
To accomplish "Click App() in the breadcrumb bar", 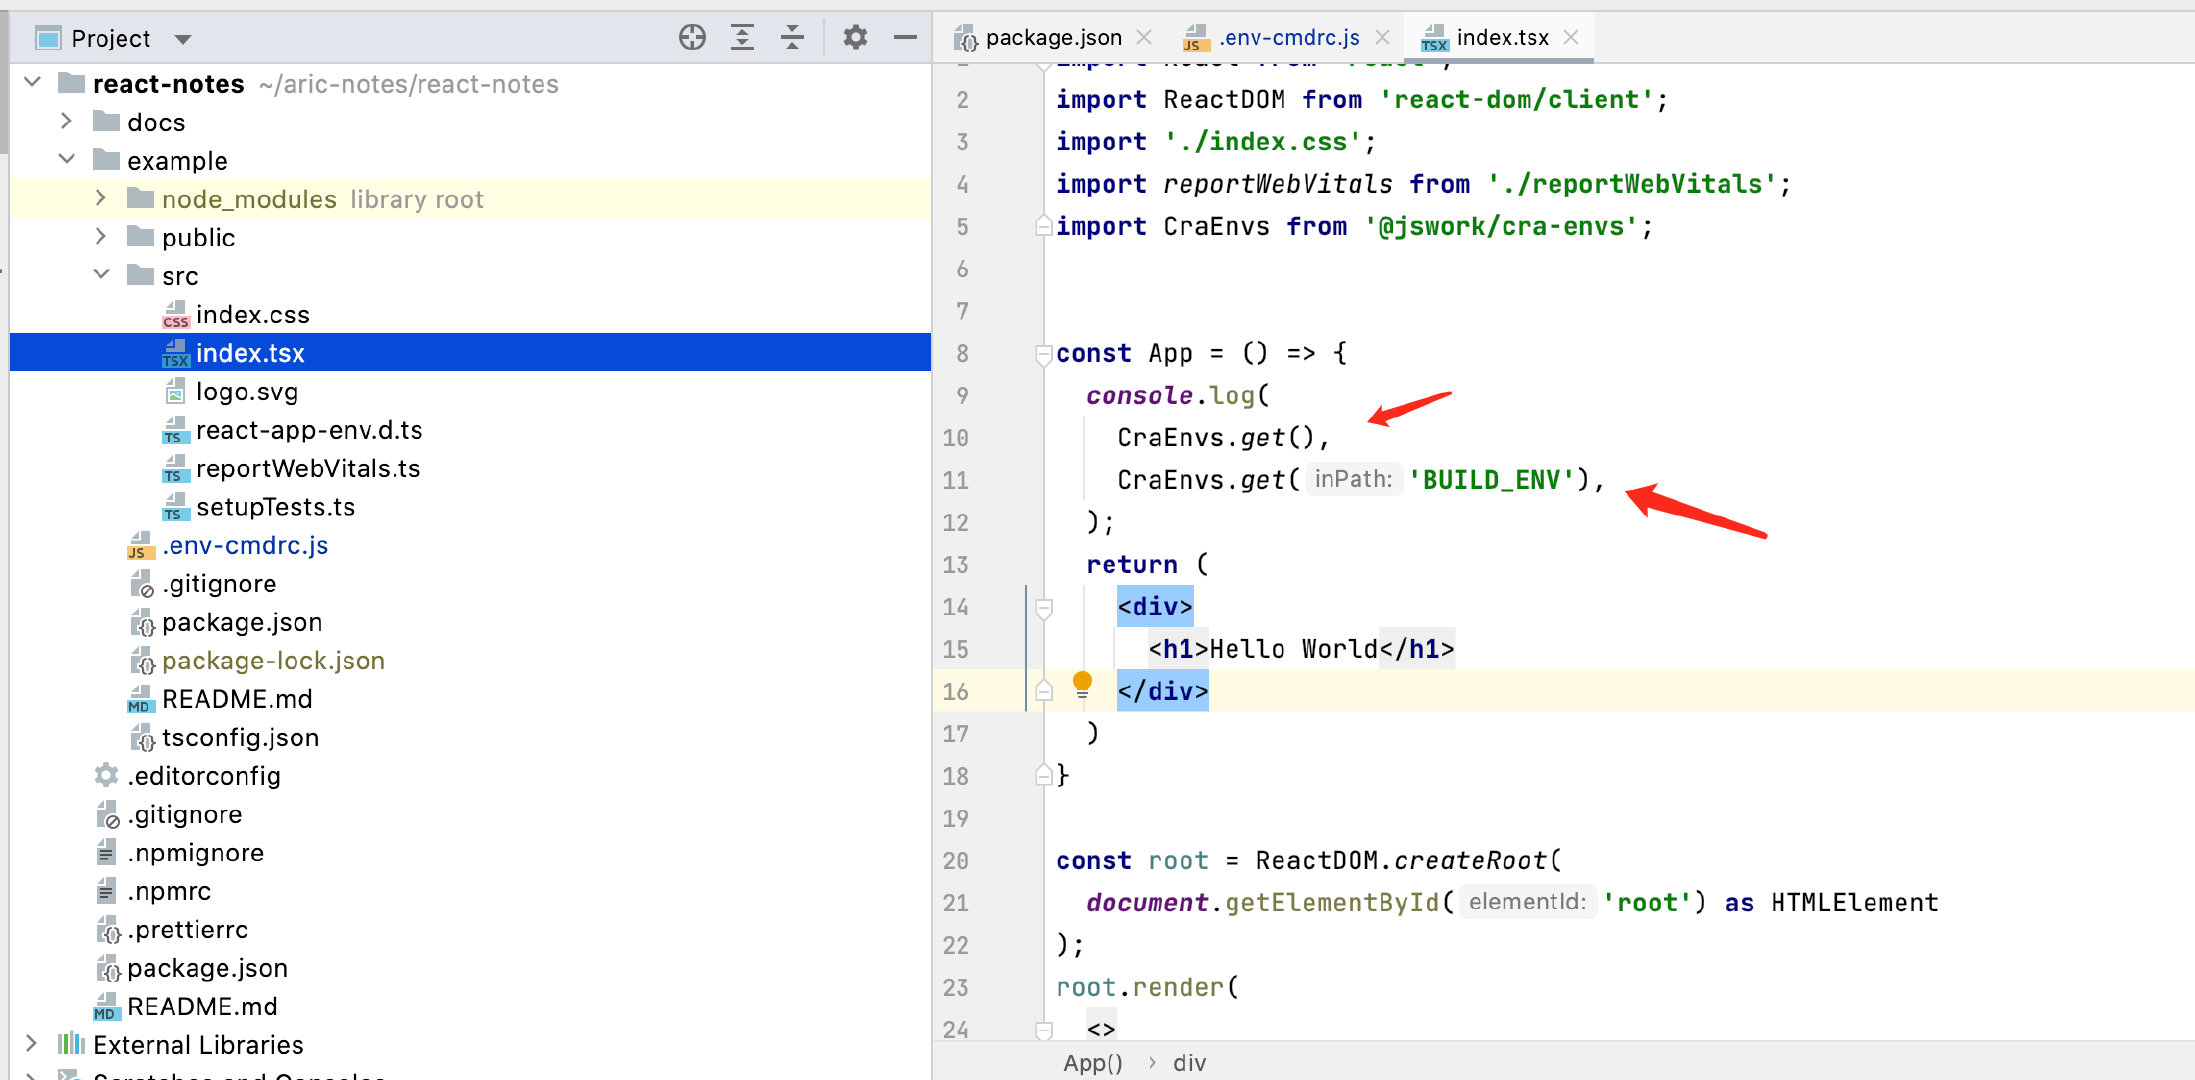I will tap(1093, 1062).
